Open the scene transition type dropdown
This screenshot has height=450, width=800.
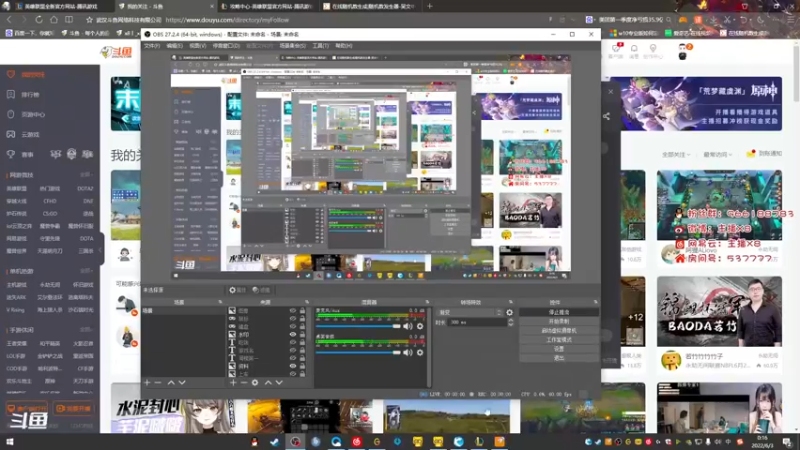point(470,312)
